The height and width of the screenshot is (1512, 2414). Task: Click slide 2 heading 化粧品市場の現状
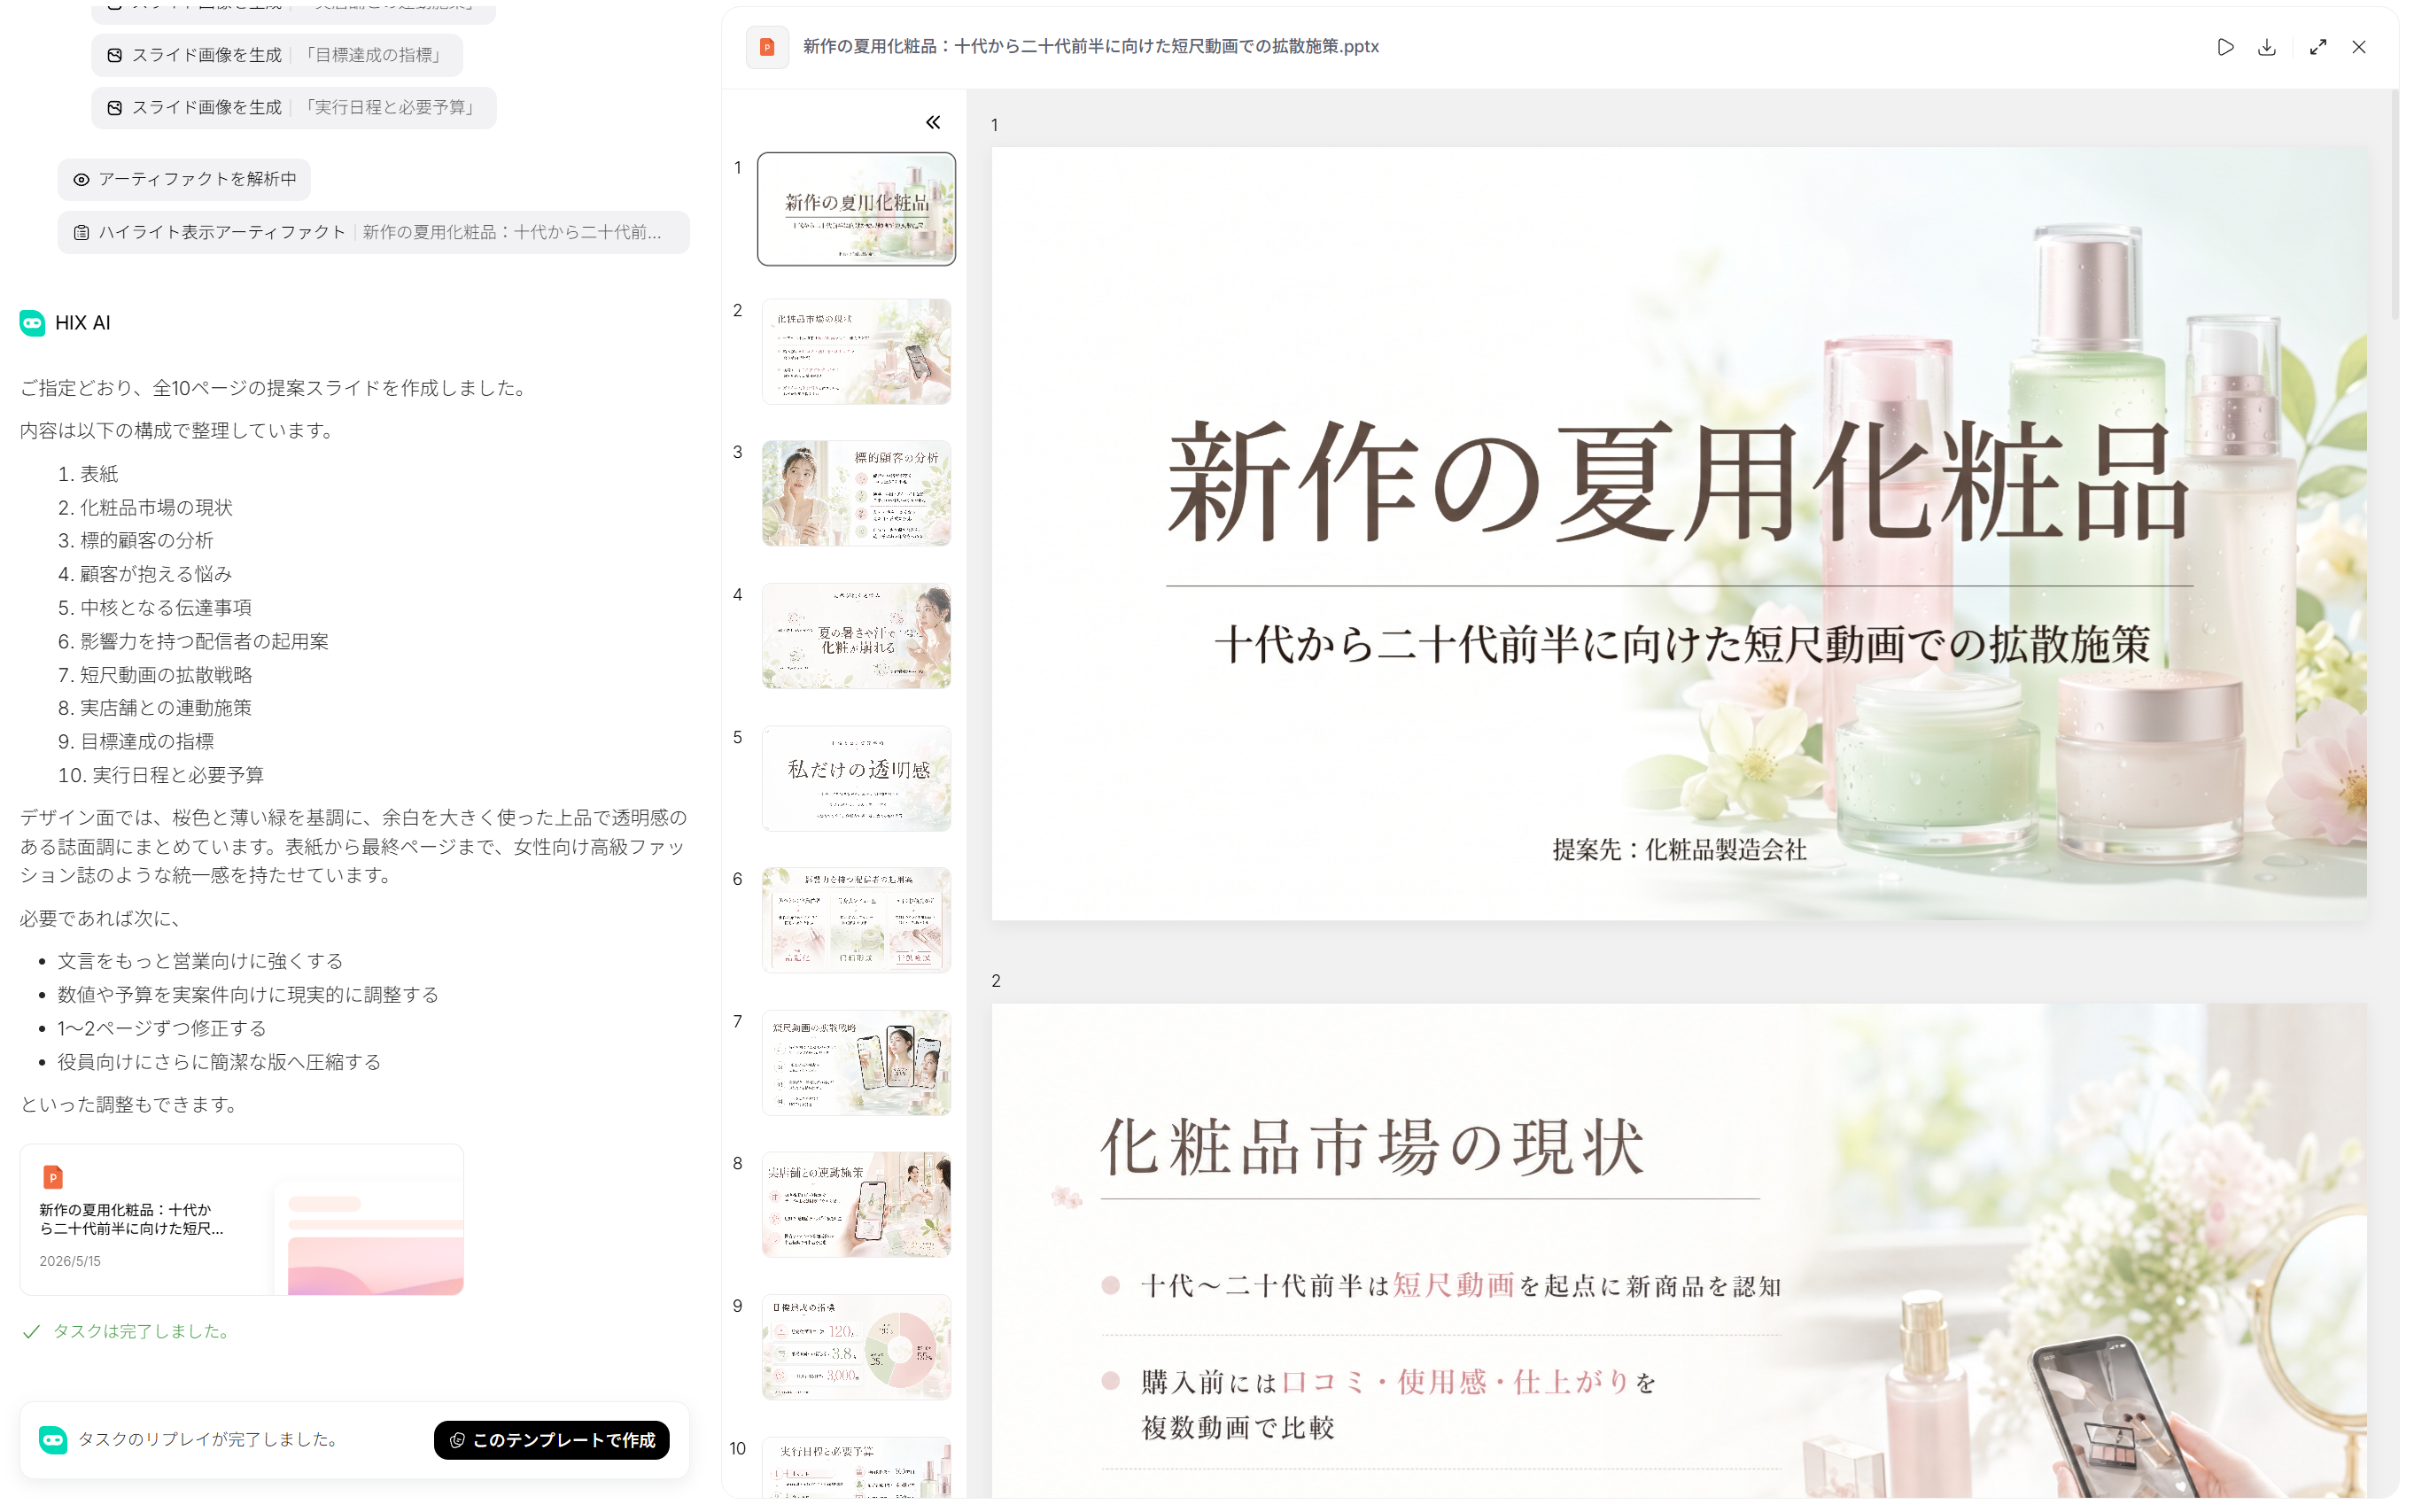[1373, 1146]
